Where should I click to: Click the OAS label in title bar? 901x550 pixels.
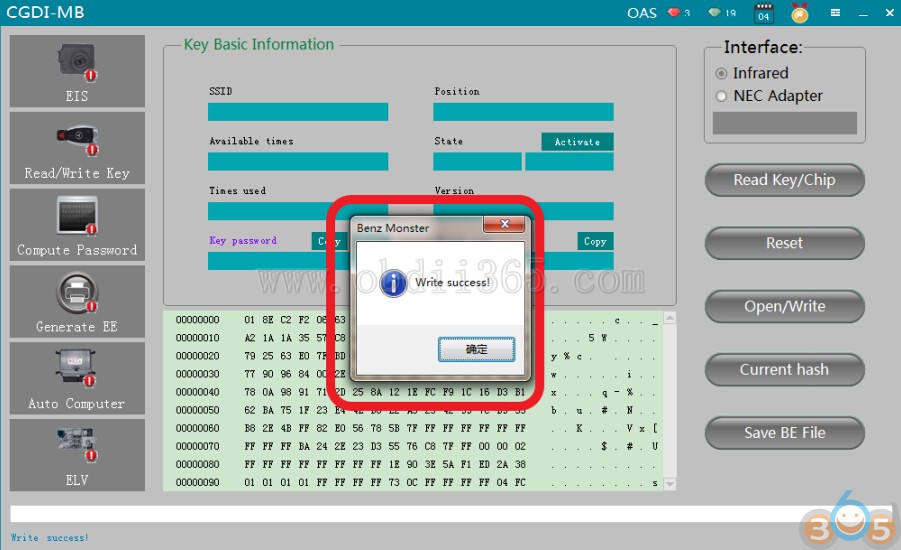pyautogui.click(x=641, y=13)
